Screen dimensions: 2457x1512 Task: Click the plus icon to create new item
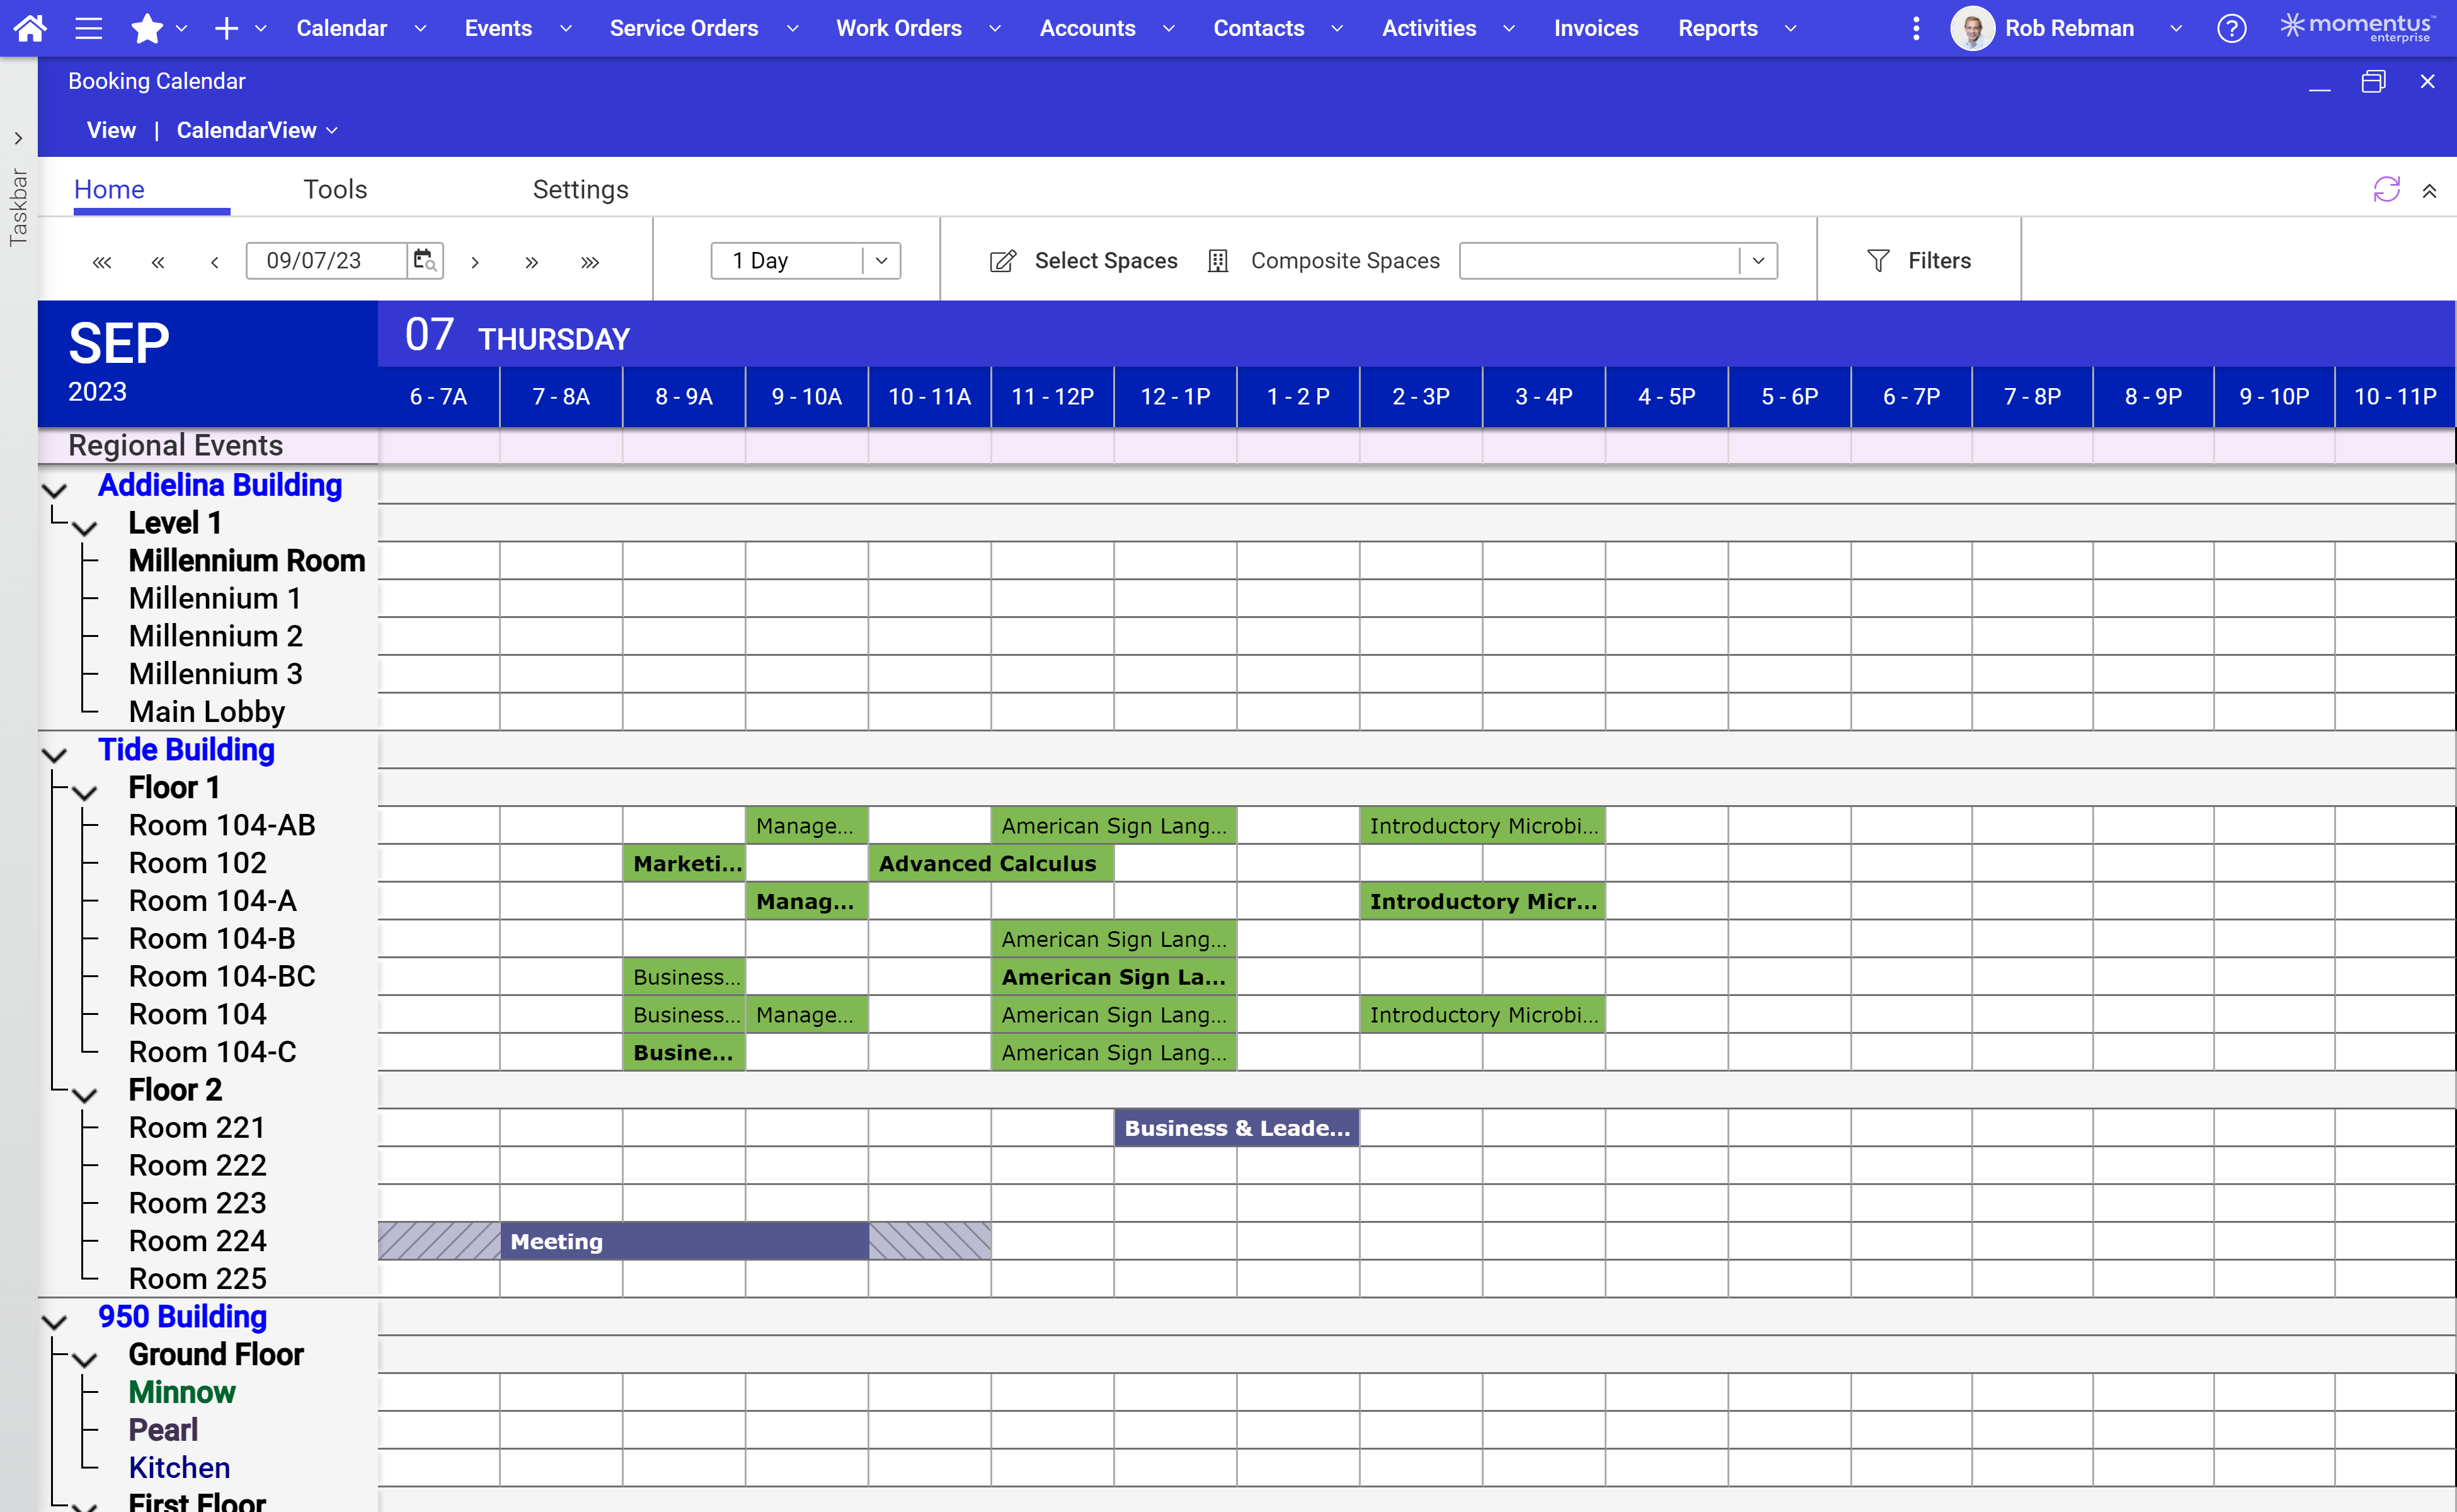(x=226, y=28)
